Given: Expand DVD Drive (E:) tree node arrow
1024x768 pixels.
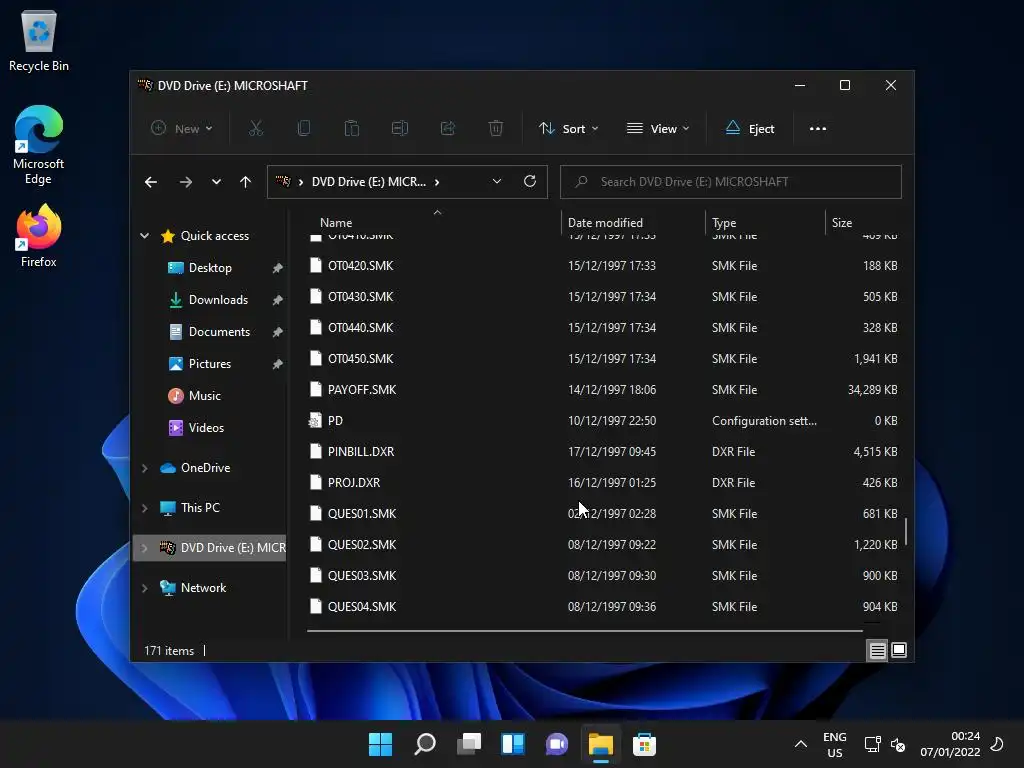Looking at the screenshot, I should tap(144, 548).
